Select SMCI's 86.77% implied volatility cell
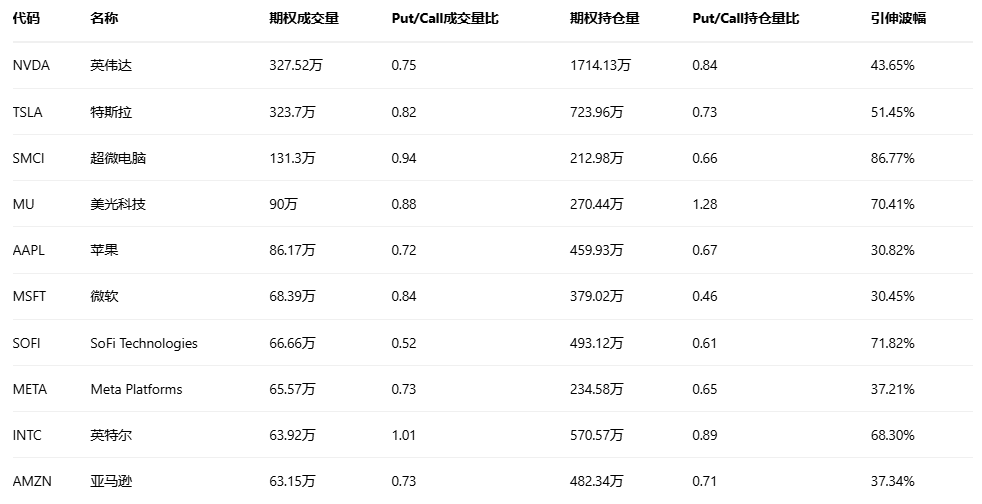Screen dimensions: 982x504 [892, 158]
